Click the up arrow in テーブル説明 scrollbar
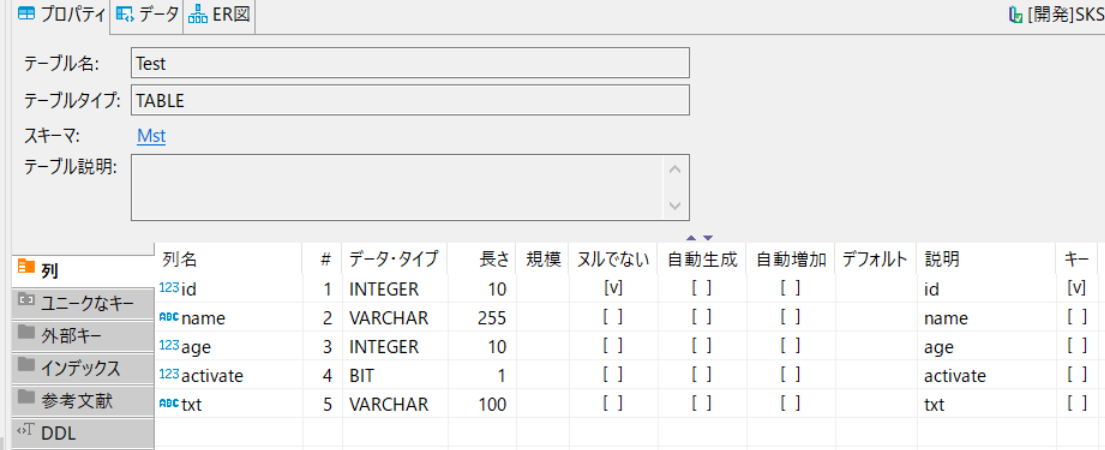Screen dimensions: 1105x450 [x=674, y=170]
